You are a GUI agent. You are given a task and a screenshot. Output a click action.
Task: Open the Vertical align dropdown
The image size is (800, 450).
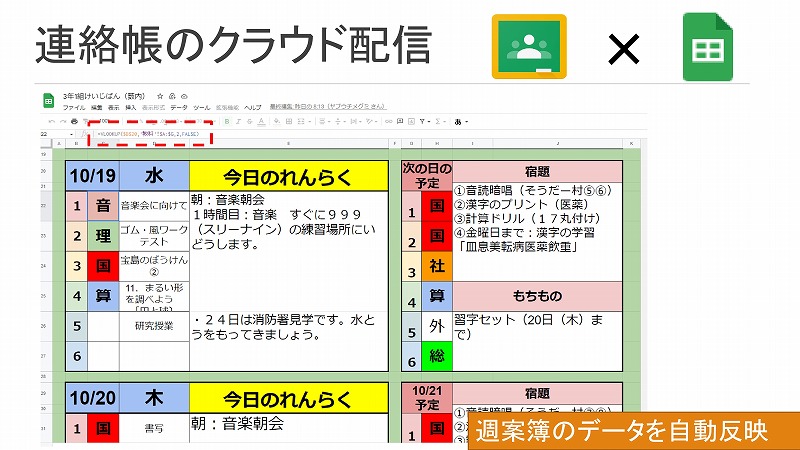tap(340, 121)
